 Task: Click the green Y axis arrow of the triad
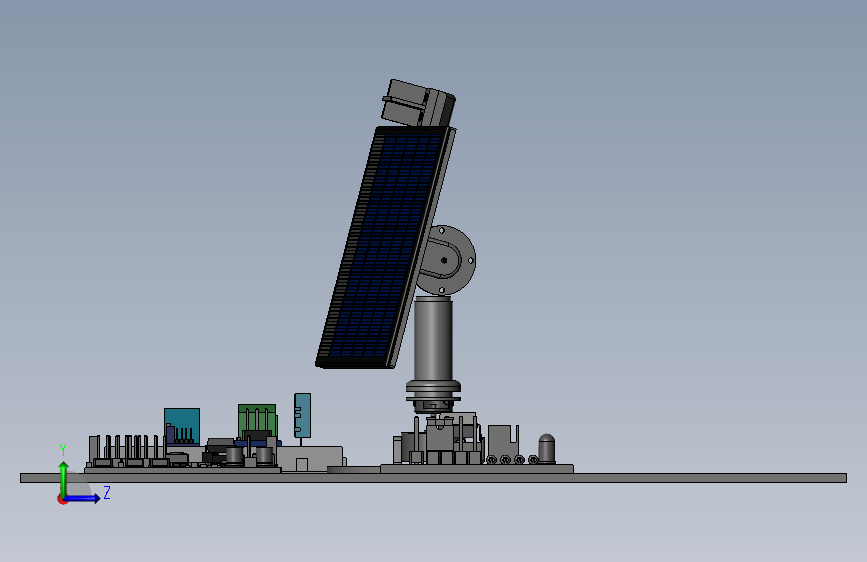(x=64, y=477)
